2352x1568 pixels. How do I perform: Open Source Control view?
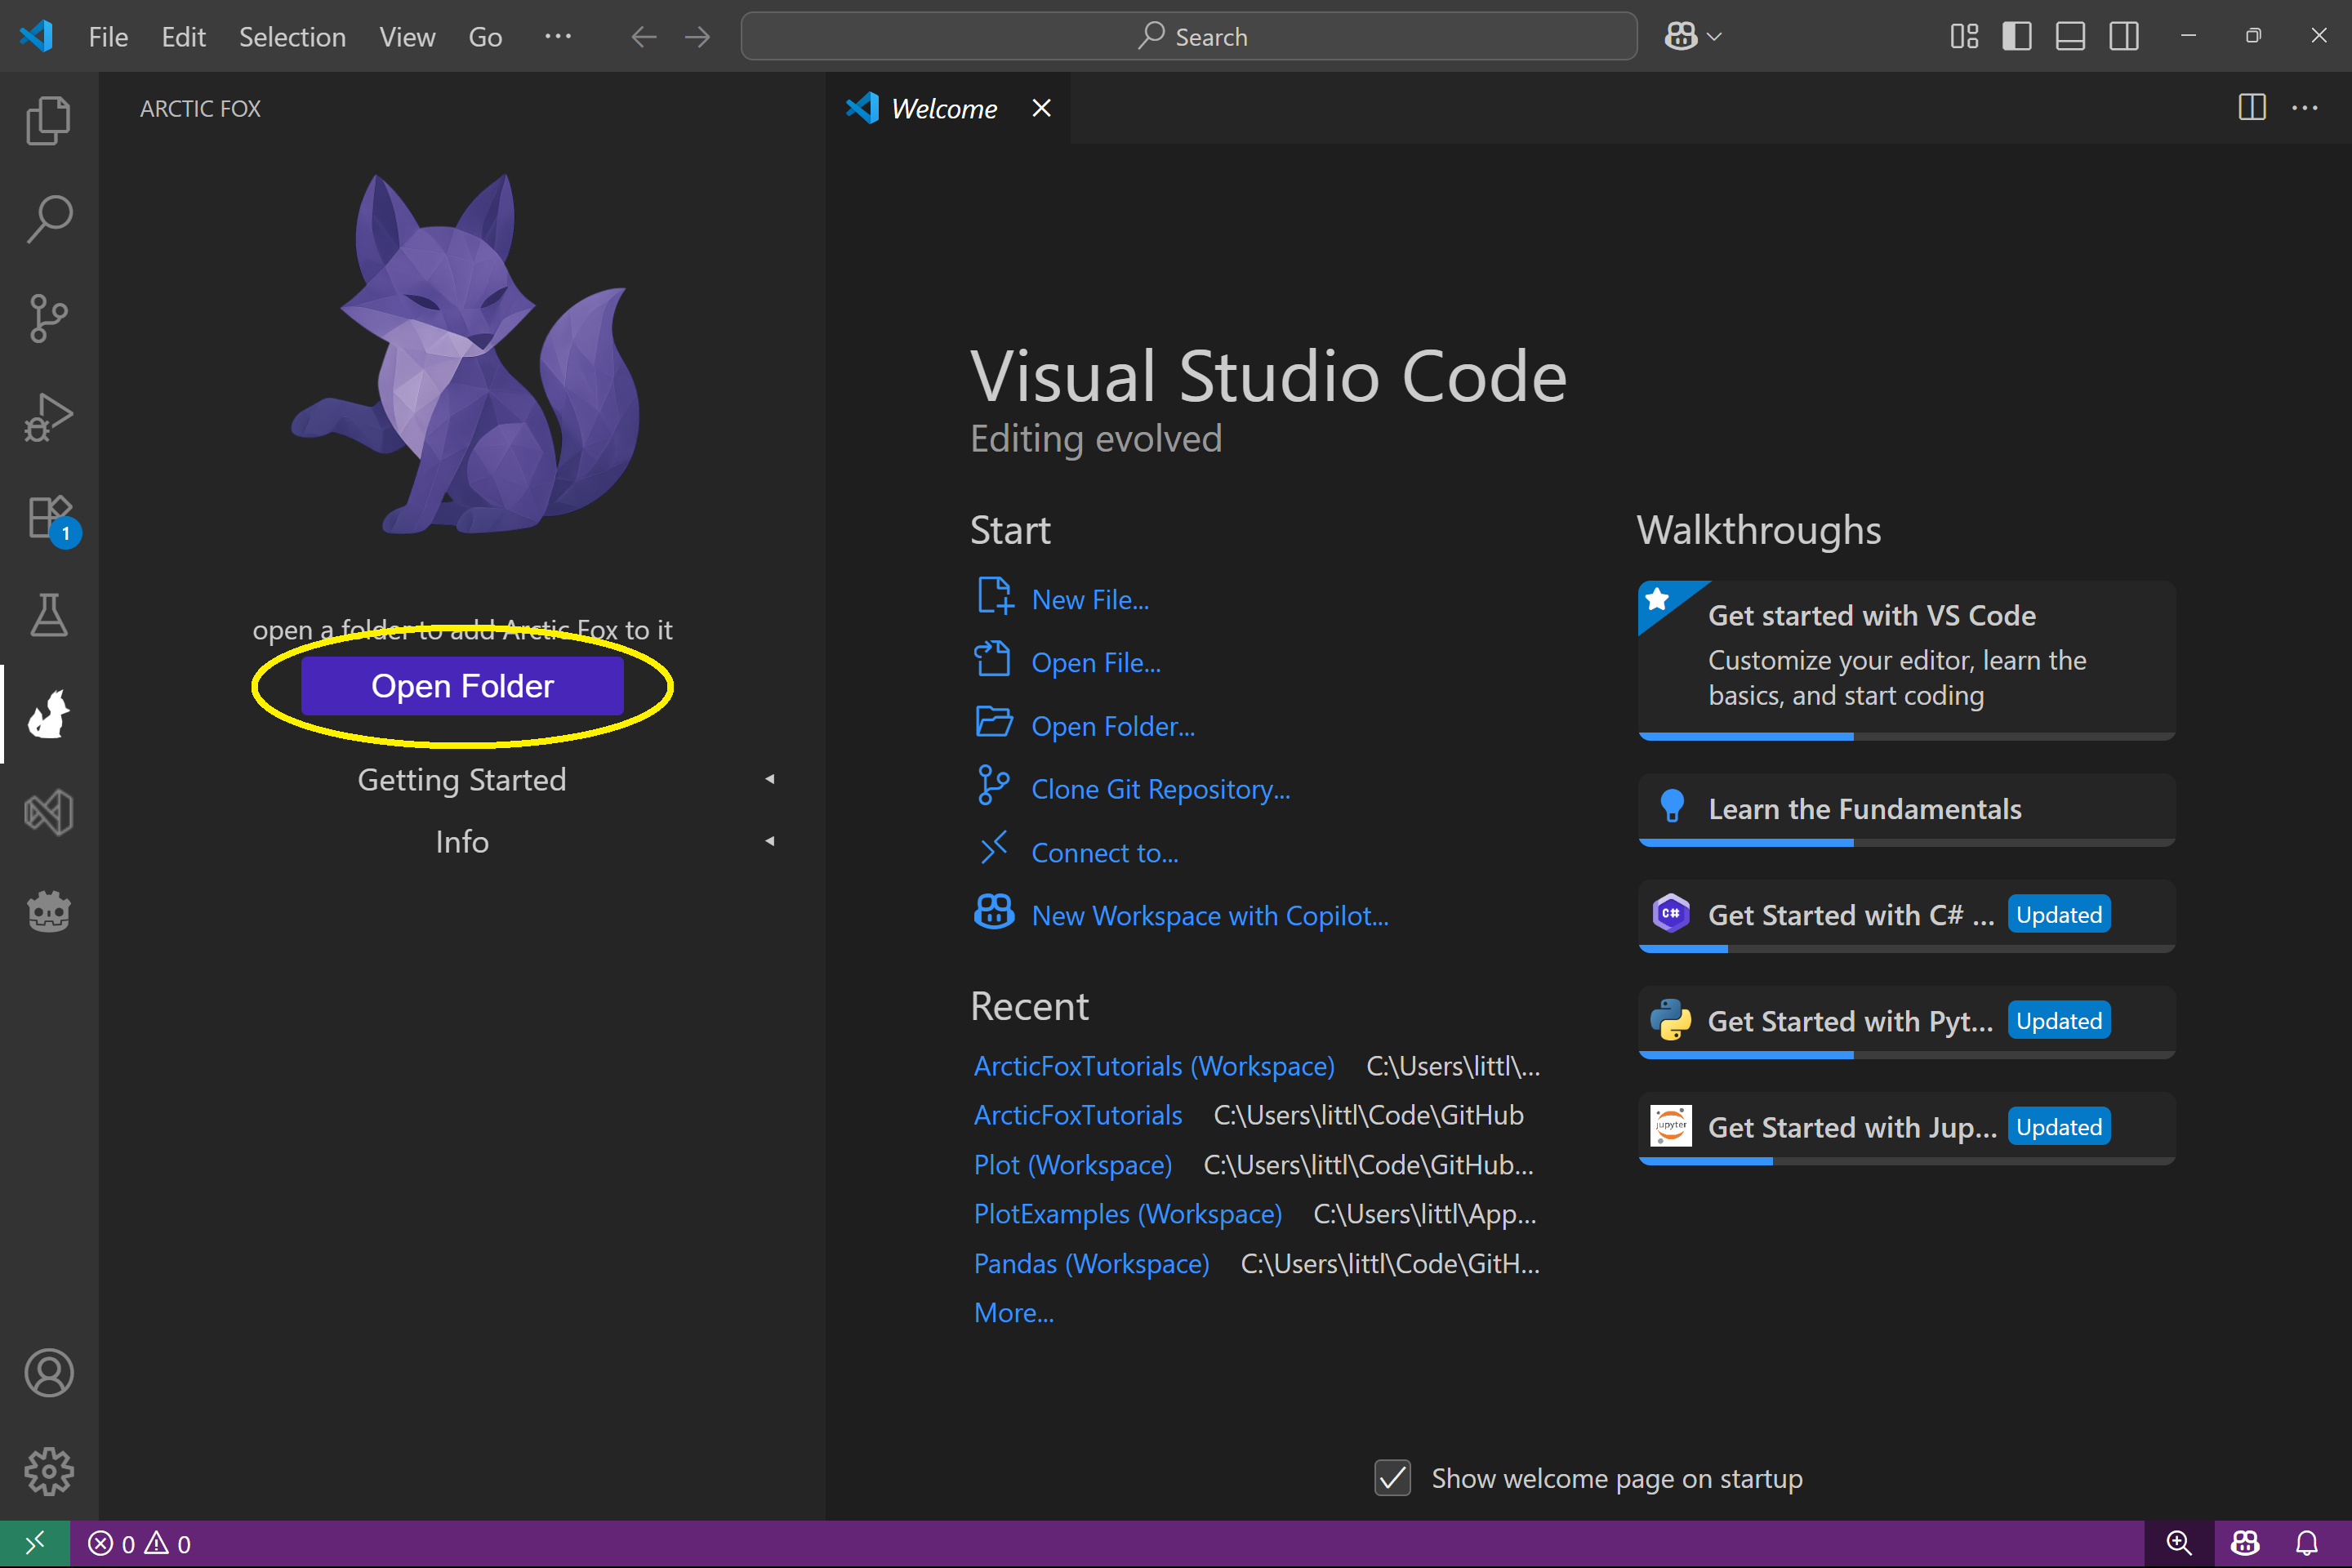tap(48, 318)
